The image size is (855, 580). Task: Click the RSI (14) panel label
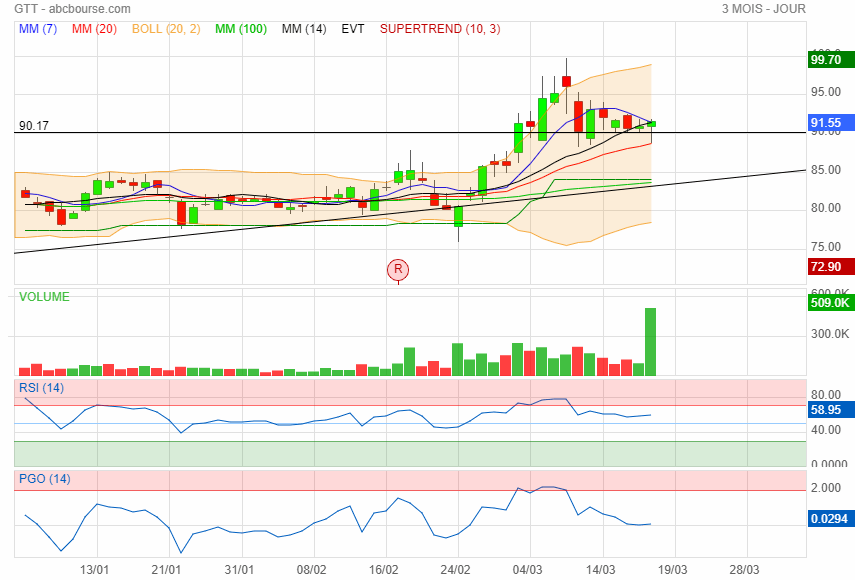[41, 388]
